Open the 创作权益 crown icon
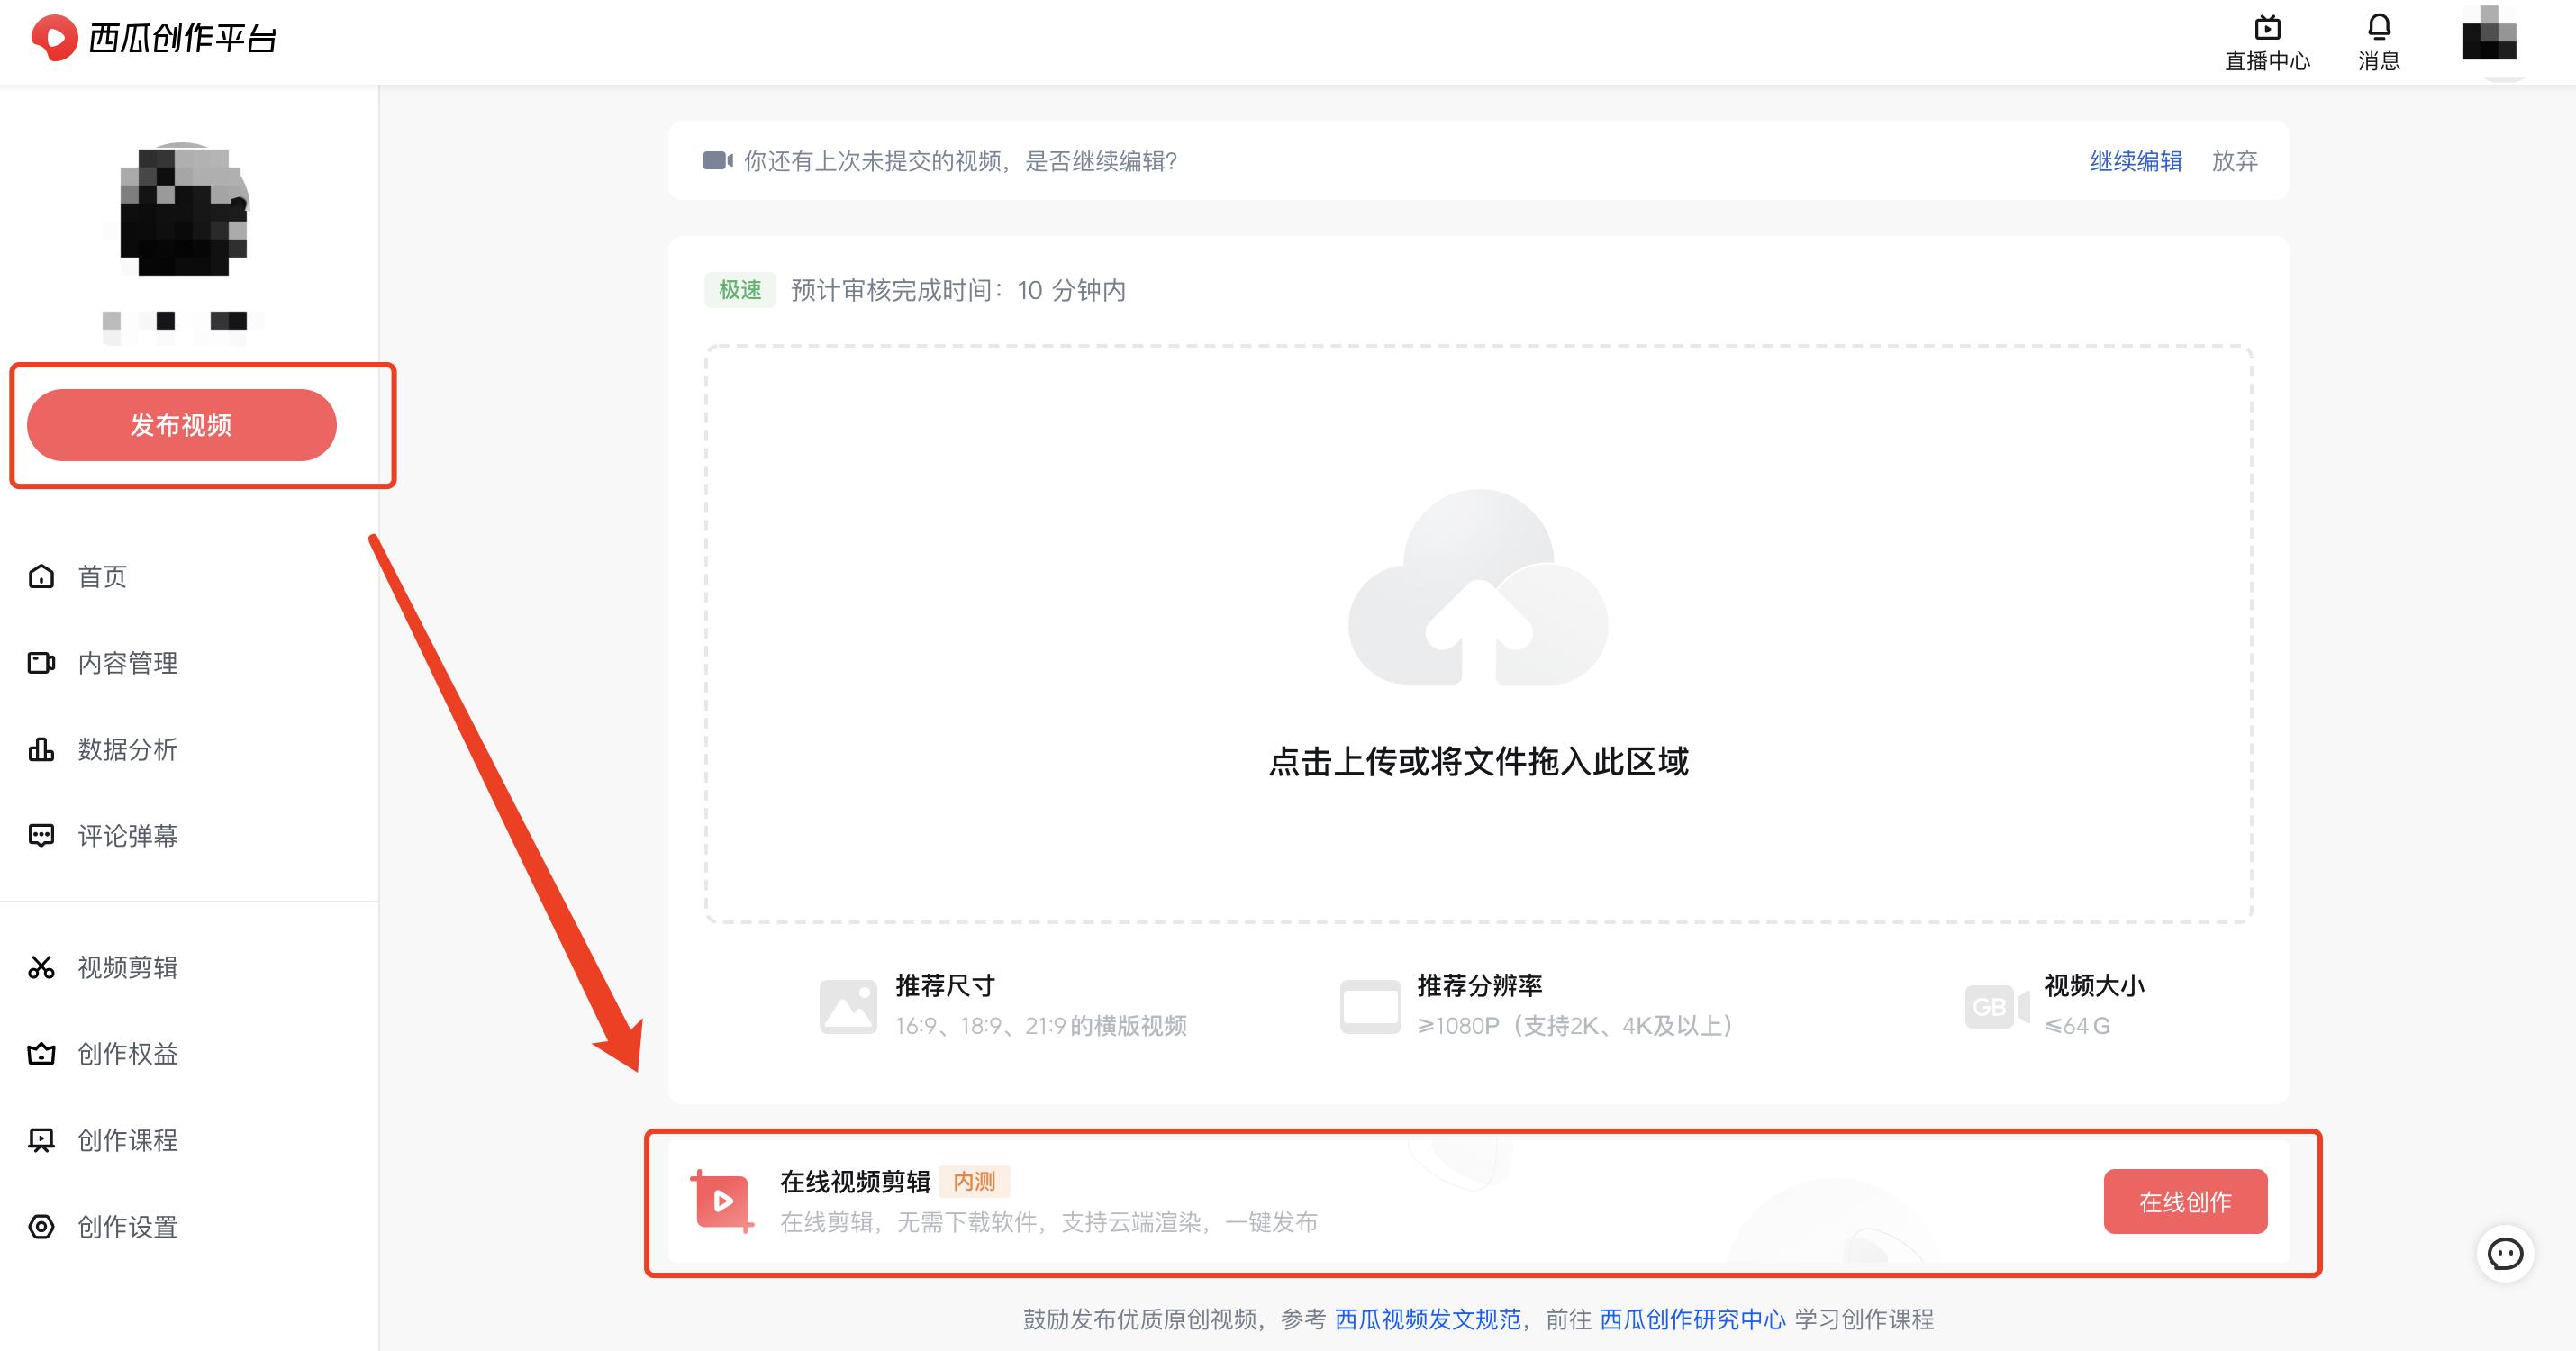This screenshot has width=2576, height=1351. pyautogui.click(x=41, y=1053)
